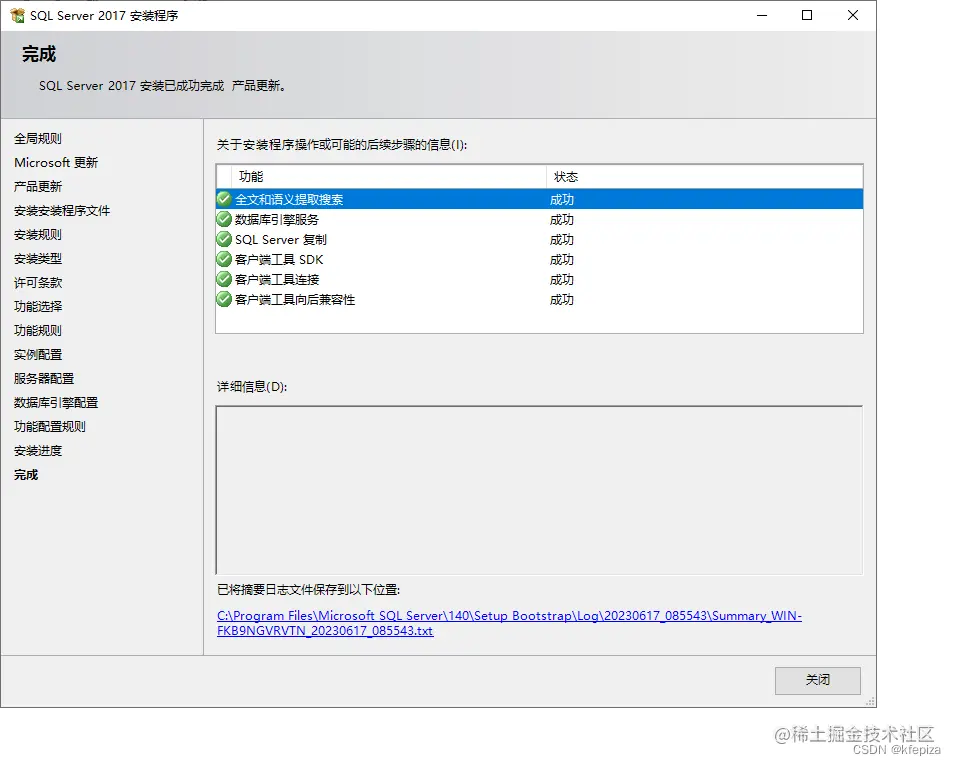Minimize the SQL Server setup window
956x766 pixels.
click(762, 15)
